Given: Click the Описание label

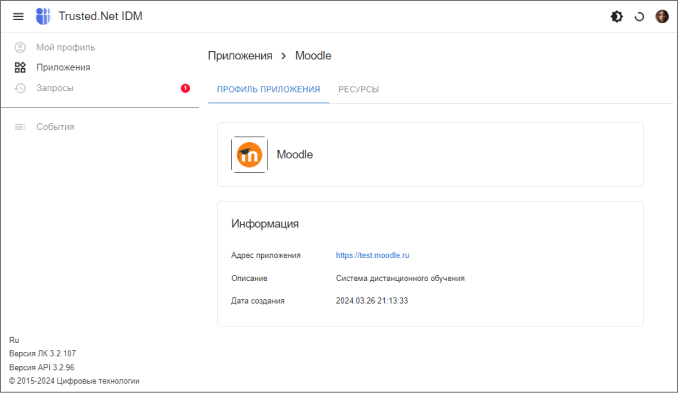Looking at the screenshot, I should tap(249, 278).
